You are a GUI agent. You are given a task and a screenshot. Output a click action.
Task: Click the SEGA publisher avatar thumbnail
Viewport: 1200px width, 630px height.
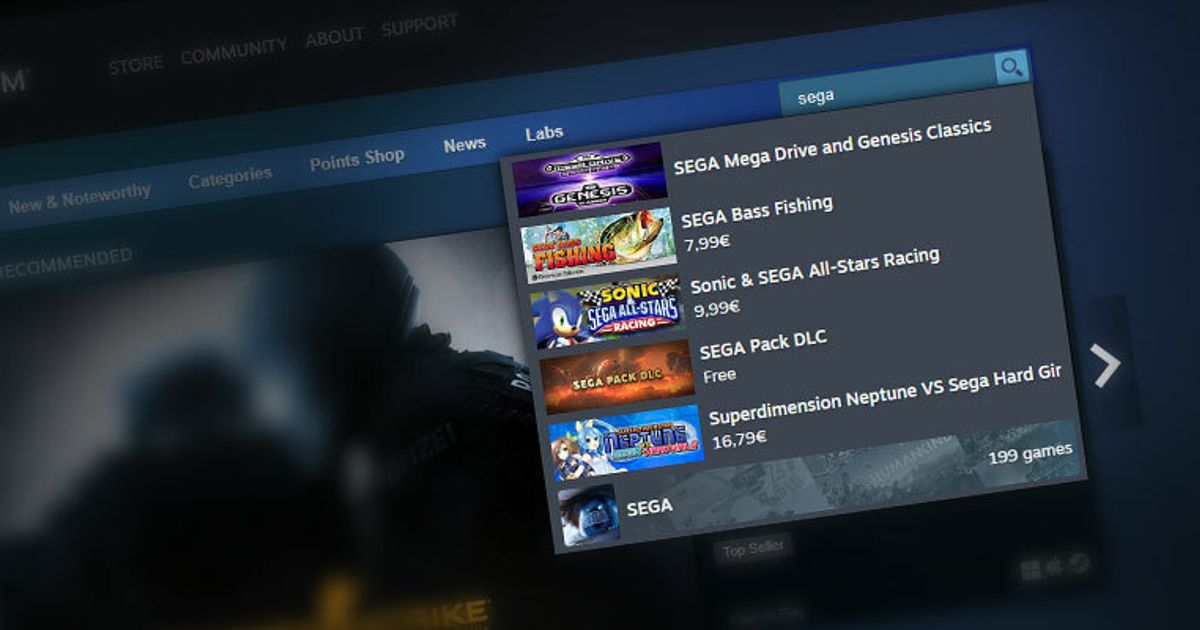click(589, 515)
